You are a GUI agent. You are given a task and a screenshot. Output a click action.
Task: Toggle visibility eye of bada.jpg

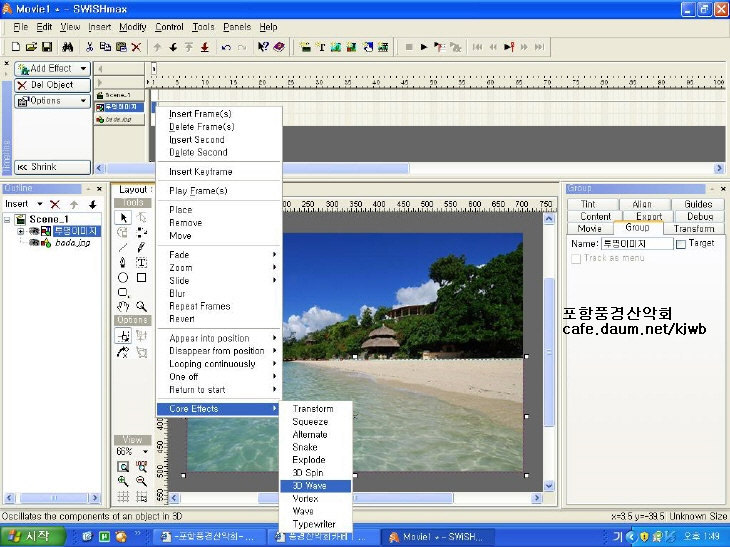[34, 243]
